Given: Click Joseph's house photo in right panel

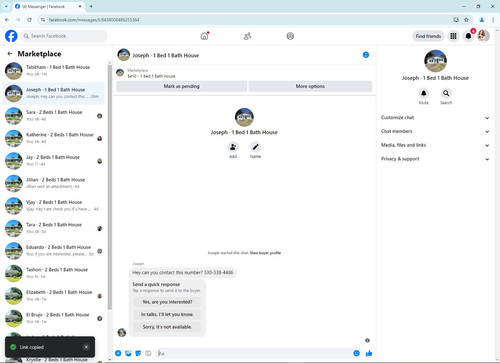Looking at the screenshot, I should coord(435,61).
